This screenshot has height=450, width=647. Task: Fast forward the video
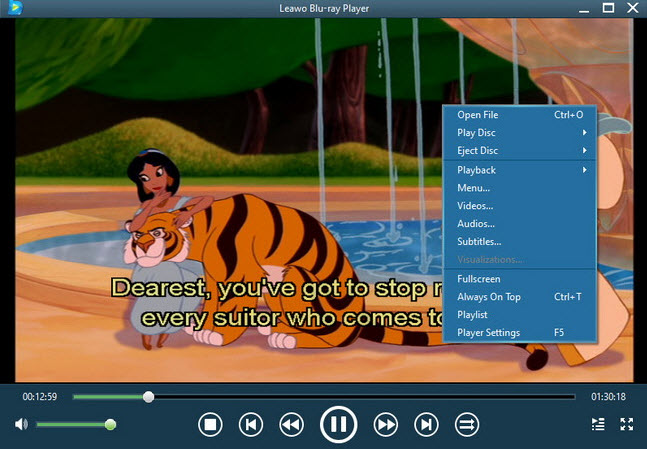coord(385,424)
